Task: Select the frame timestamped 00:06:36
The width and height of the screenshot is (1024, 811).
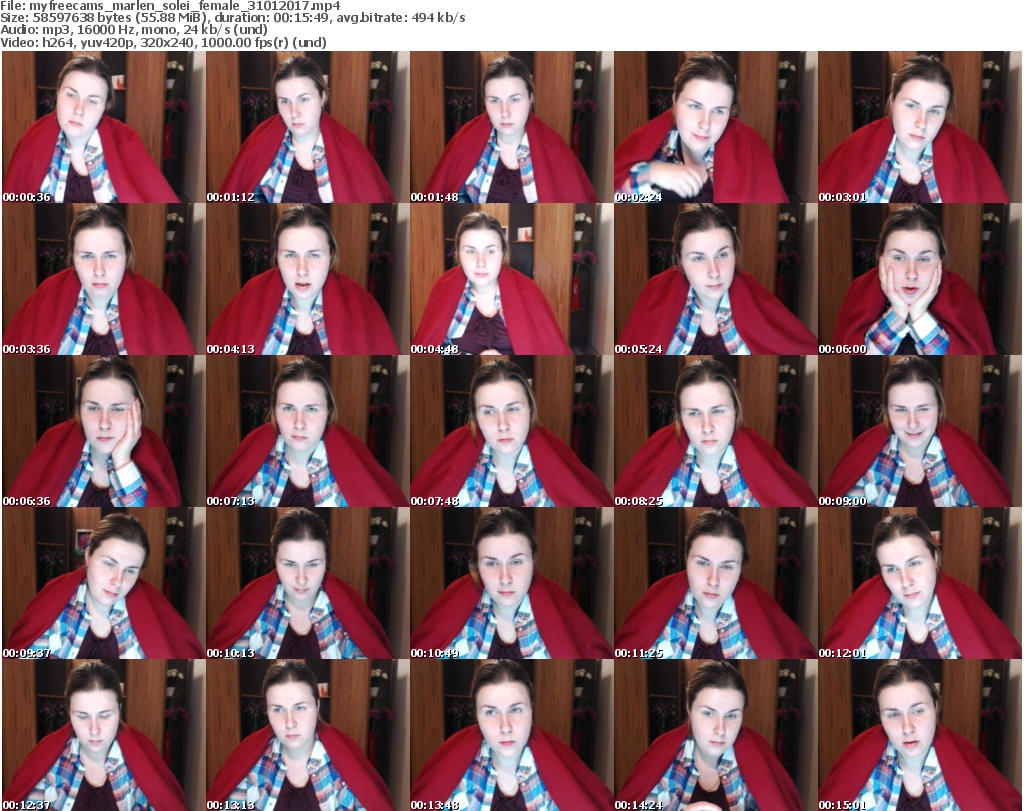Action: pos(103,432)
